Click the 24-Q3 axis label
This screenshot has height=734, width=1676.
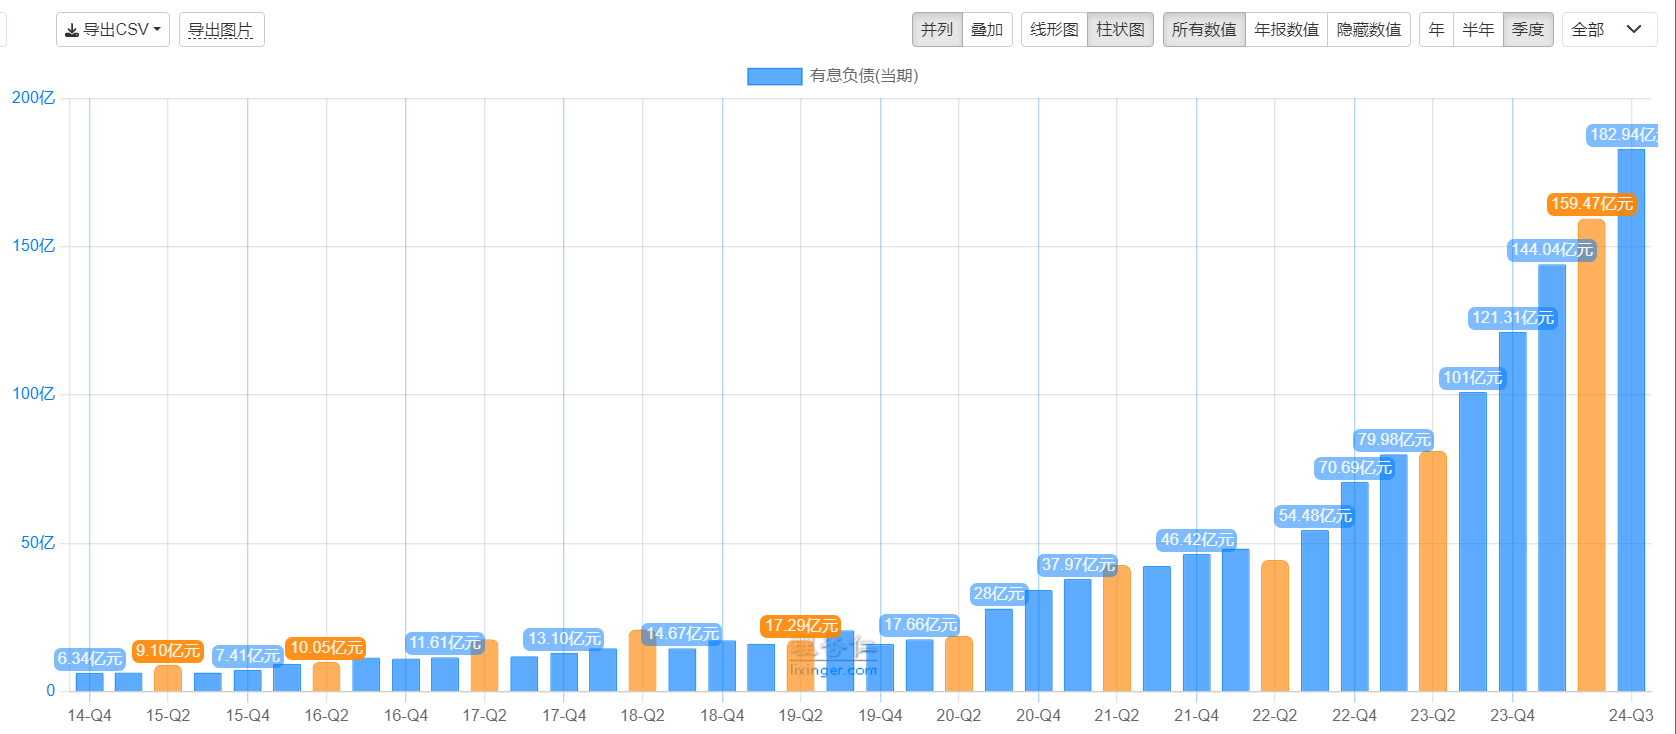point(1631,716)
